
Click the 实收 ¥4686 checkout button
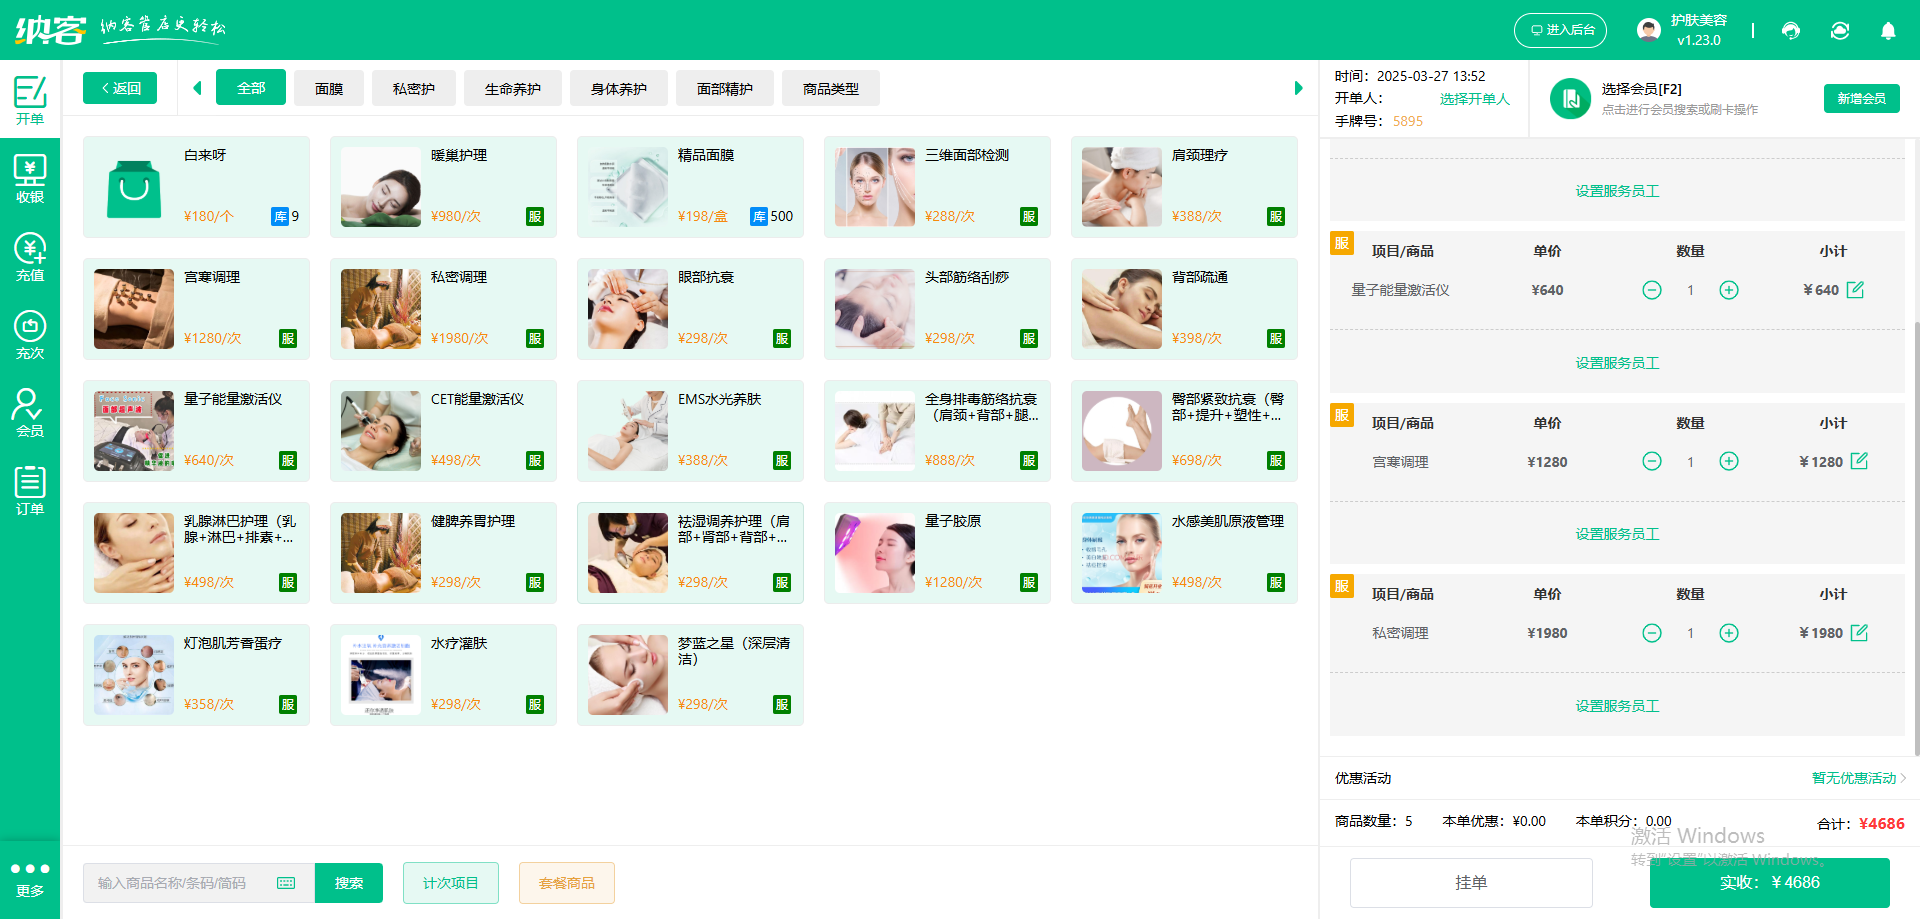coord(1770,883)
